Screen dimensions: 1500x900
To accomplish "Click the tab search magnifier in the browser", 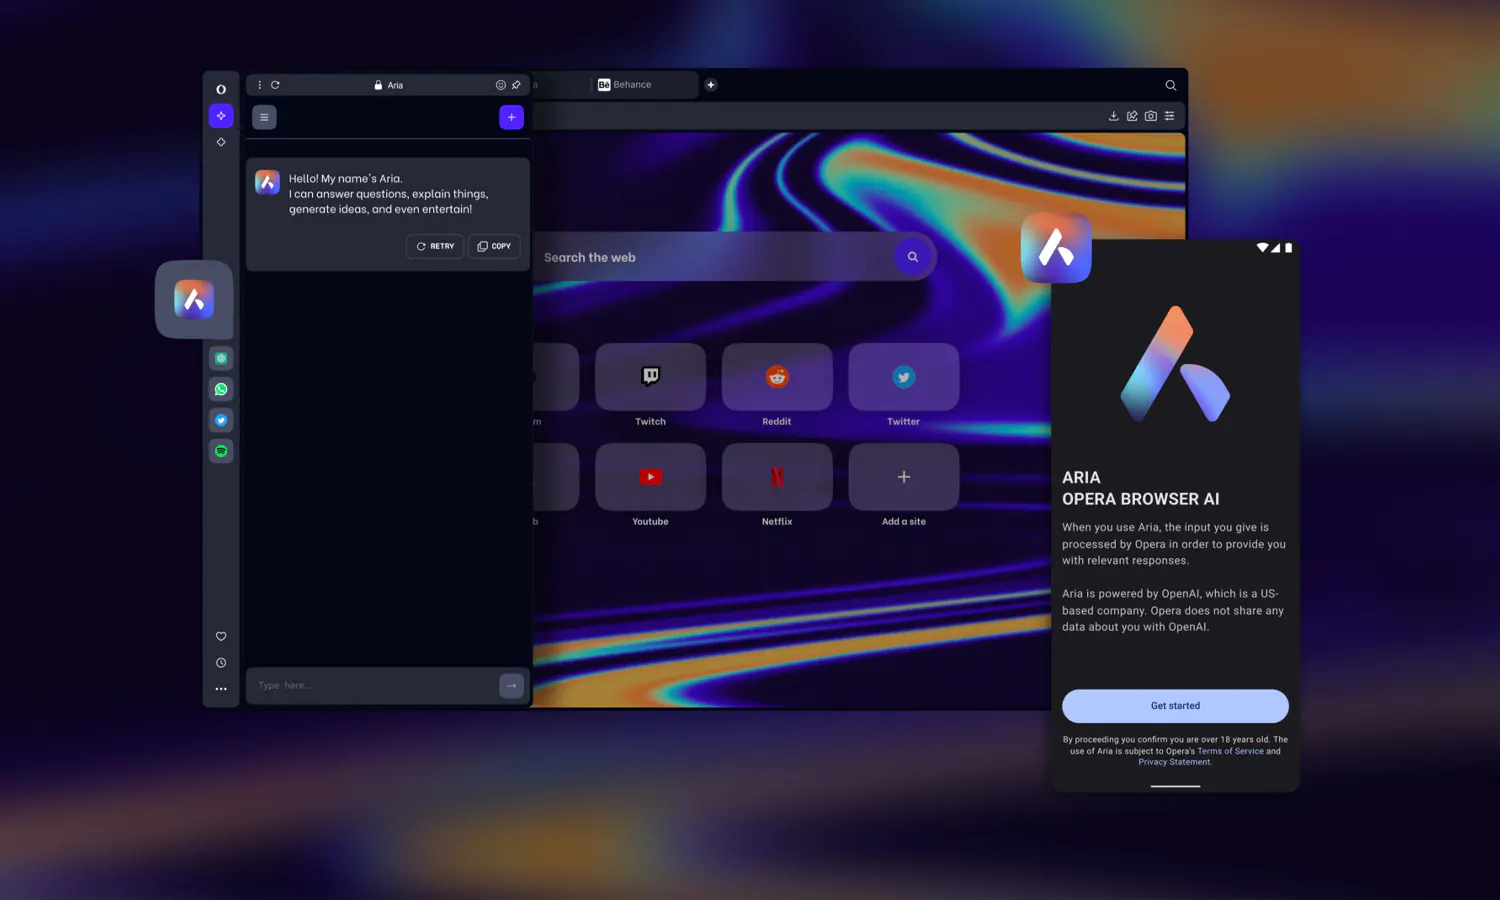I will coord(1171,85).
